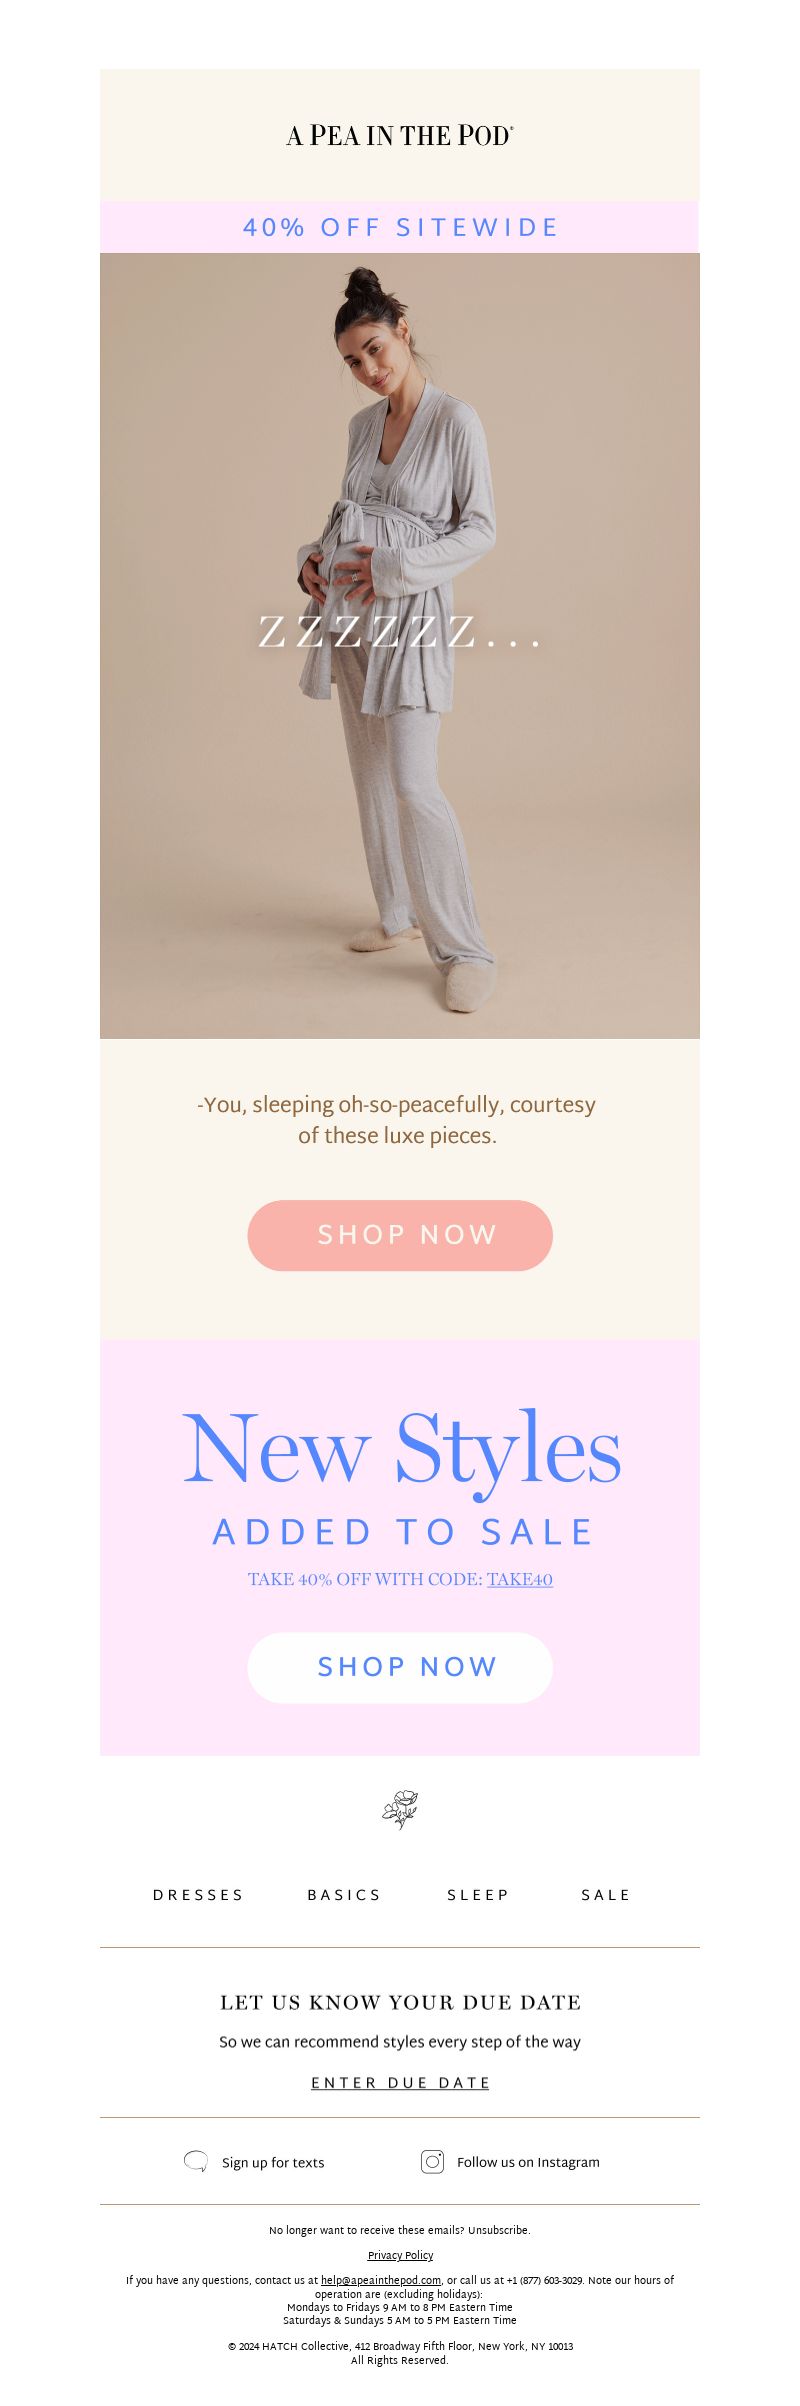800x2406 pixels.
Task: Click the TAKE40 promo code link
Action: [x=520, y=1579]
